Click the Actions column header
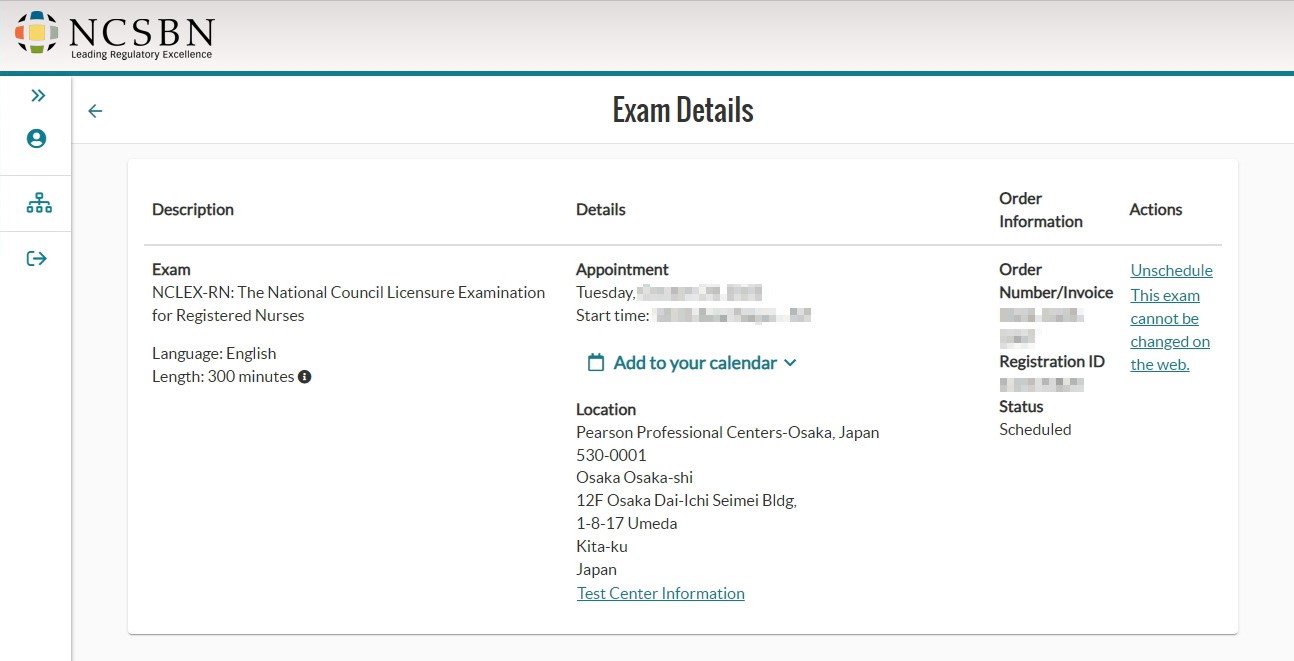 coord(1156,209)
